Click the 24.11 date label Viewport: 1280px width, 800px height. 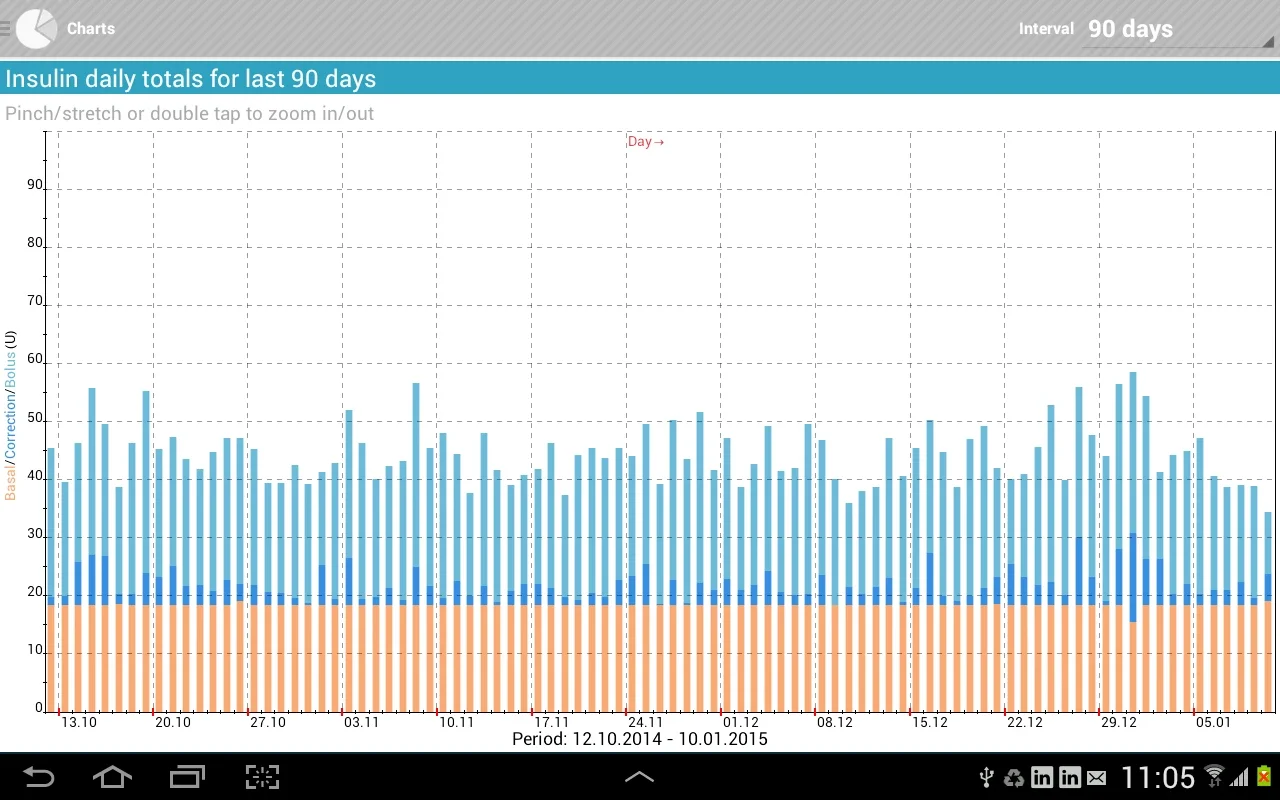[646, 722]
